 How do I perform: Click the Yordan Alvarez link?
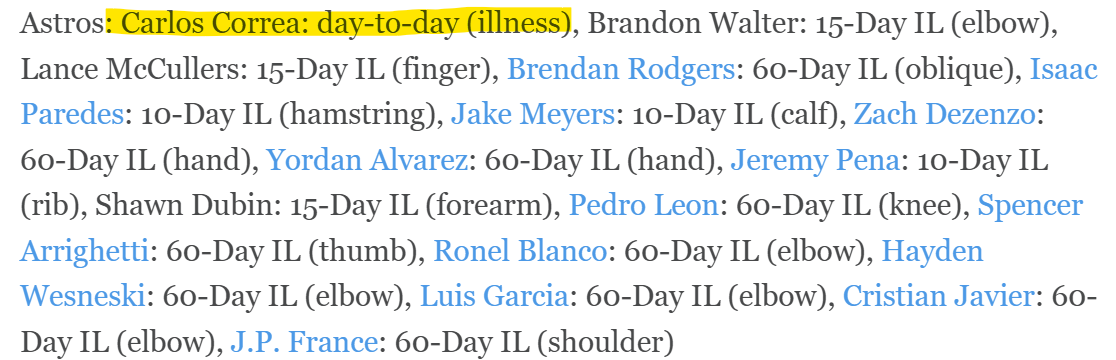367,160
